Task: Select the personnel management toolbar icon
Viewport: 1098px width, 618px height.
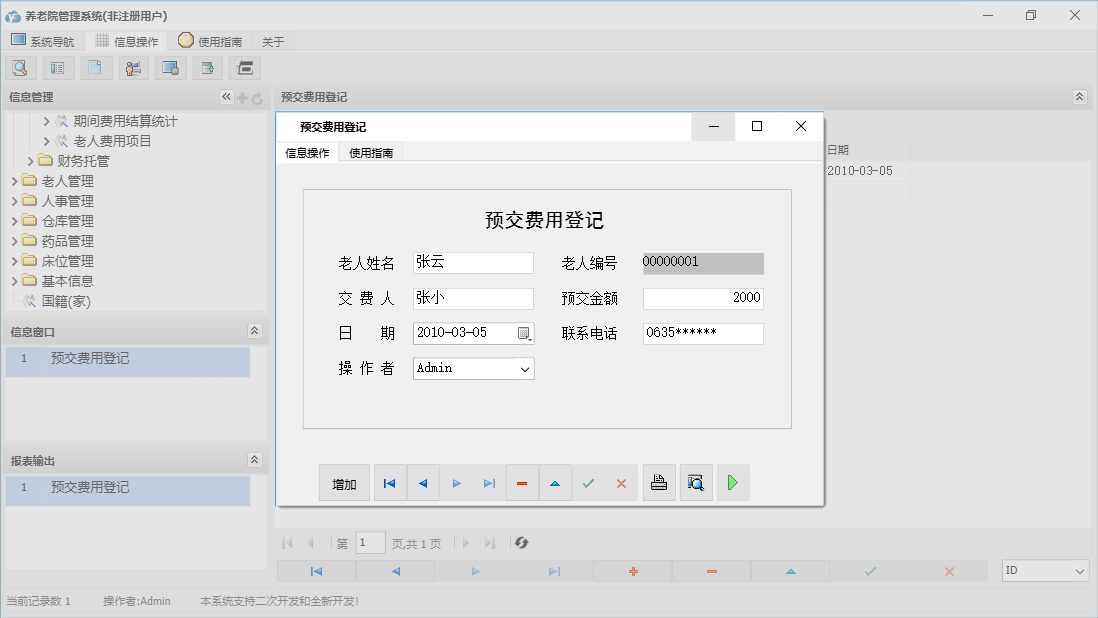Action: click(133, 67)
